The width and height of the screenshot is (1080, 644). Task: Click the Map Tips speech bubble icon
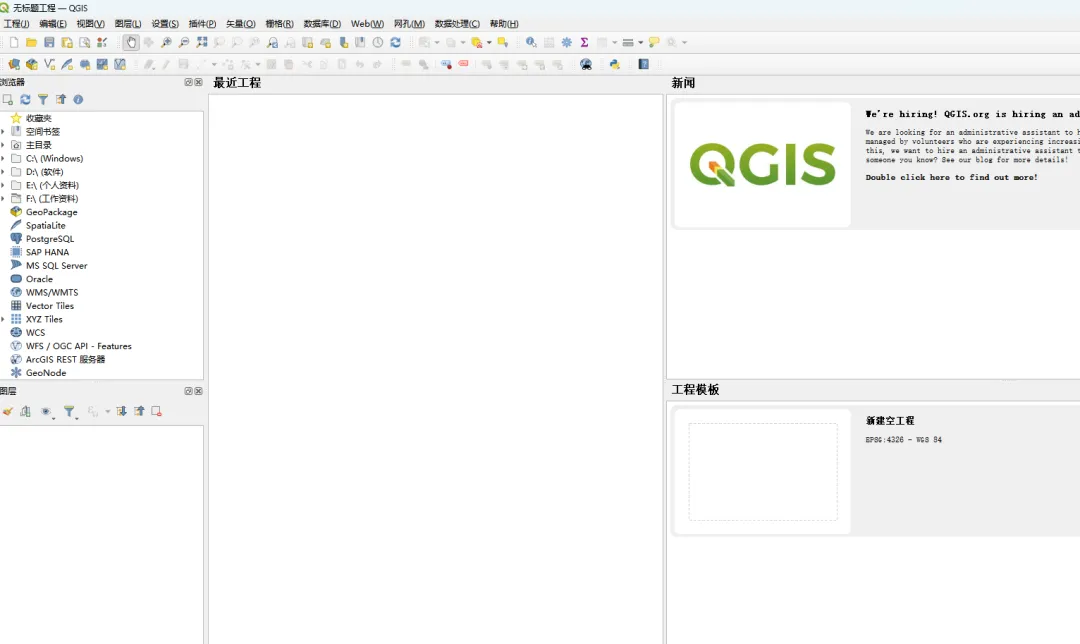click(x=654, y=43)
